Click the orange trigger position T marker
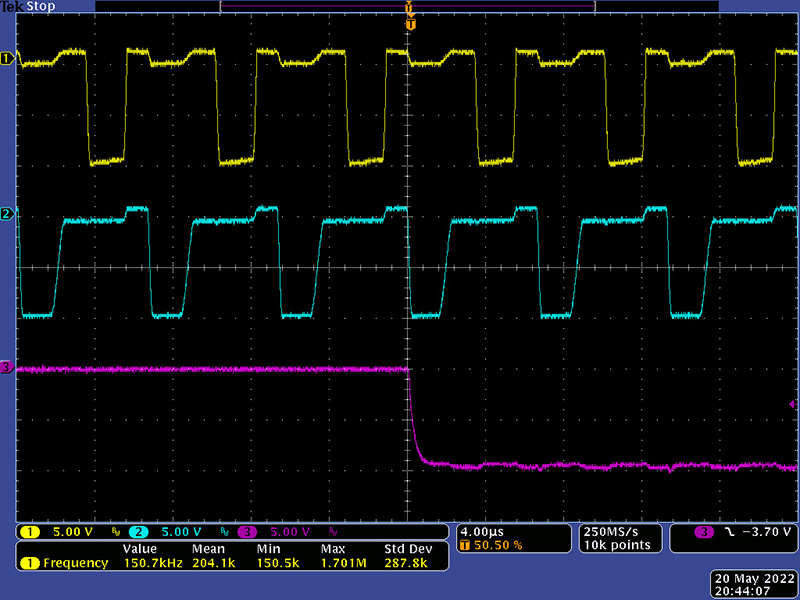800x600 pixels. tap(409, 23)
